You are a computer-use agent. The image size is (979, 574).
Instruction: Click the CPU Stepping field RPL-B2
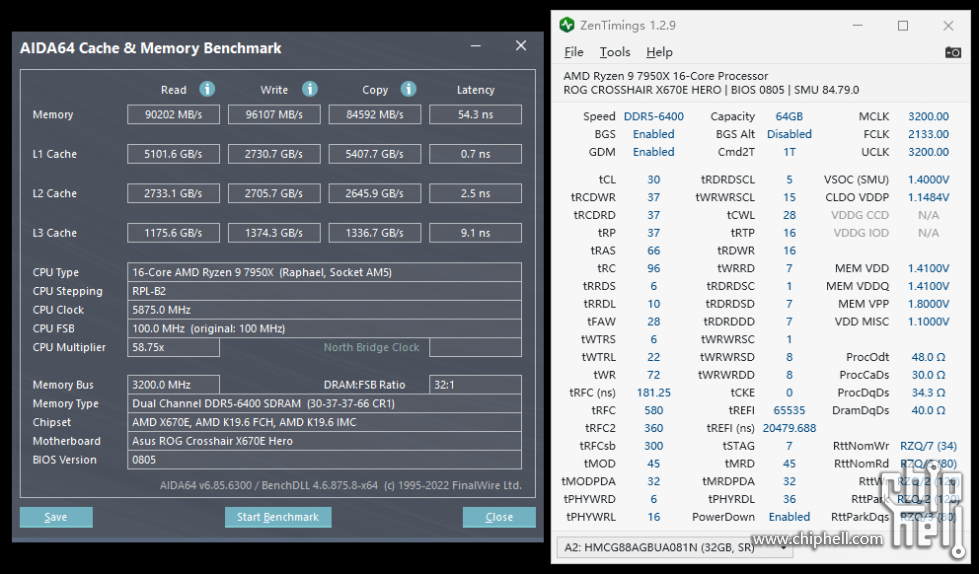[324, 291]
